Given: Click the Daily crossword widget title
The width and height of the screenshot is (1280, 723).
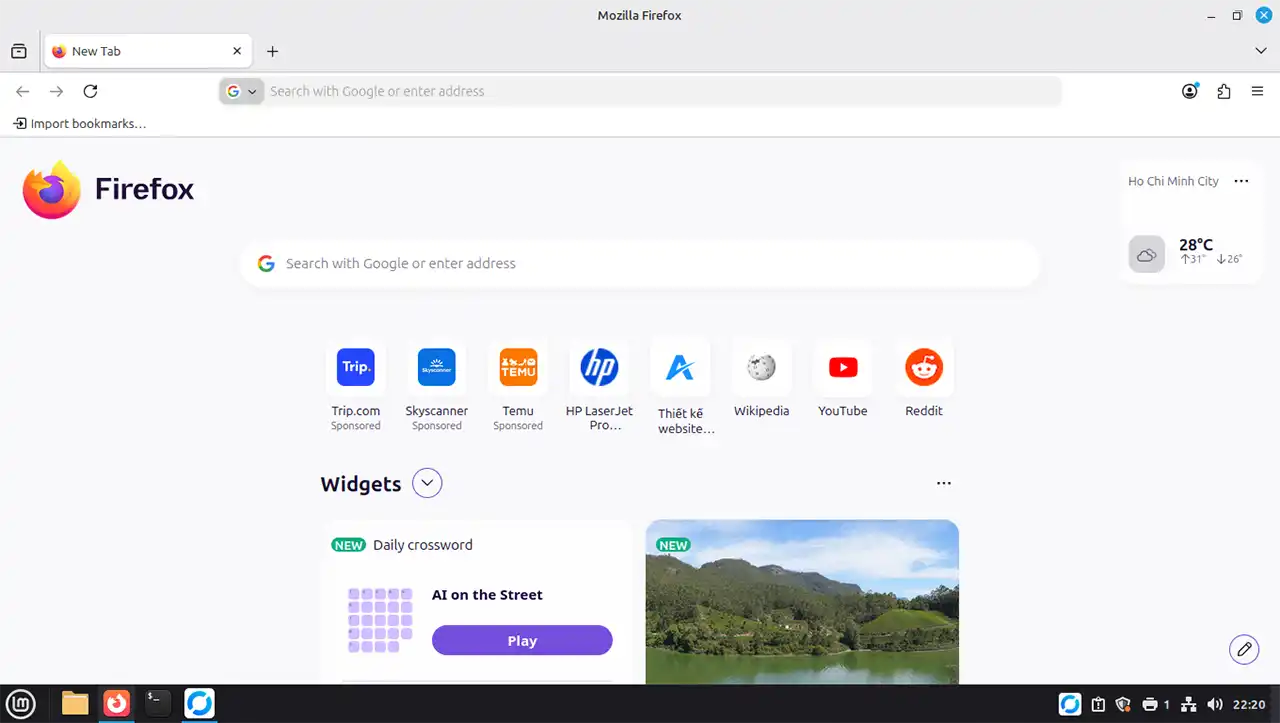Looking at the screenshot, I should pos(423,545).
